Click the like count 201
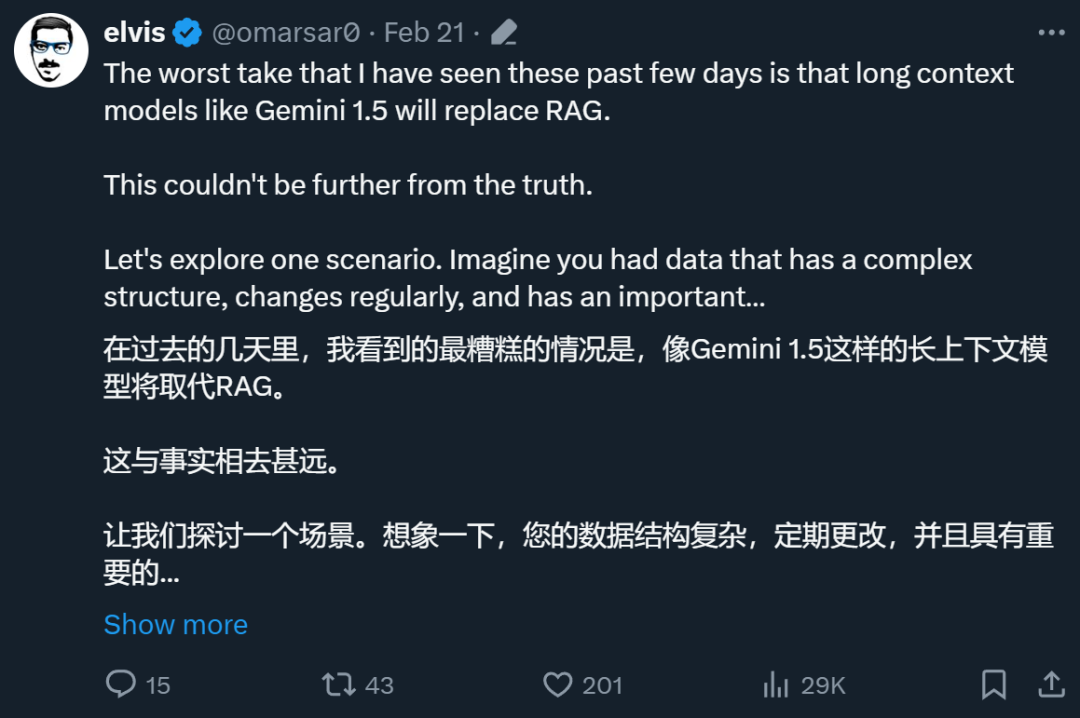 pyautogui.click(x=602, y=685)
